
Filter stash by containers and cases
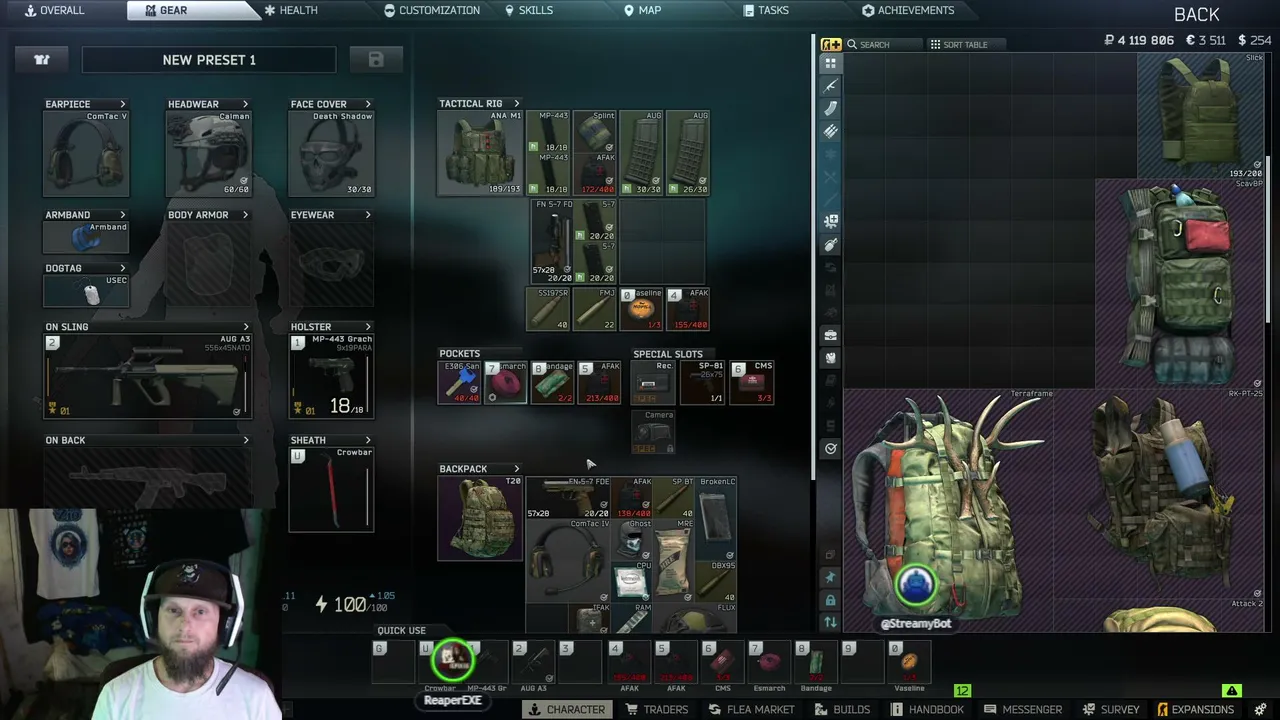point(831,335)
